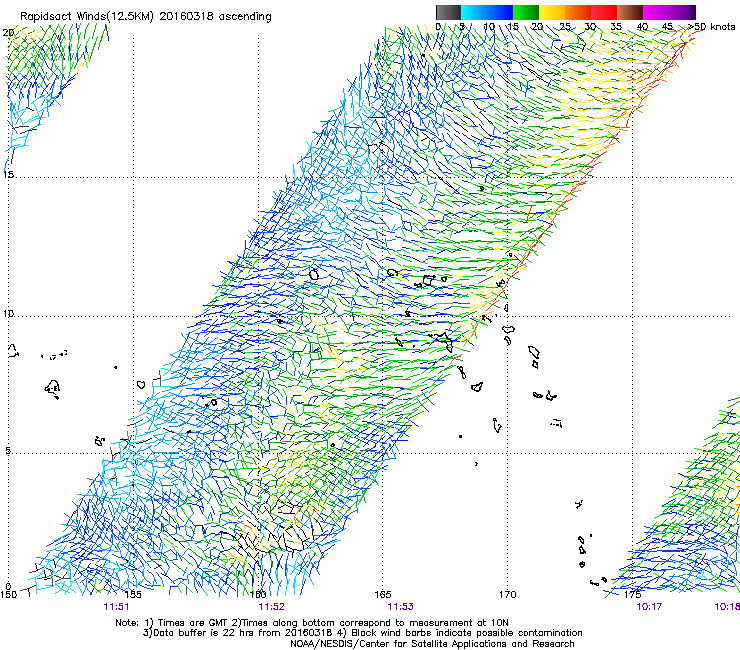The width and height of the screenshot is (740, 650).
Task: Click the green 15-20 knots color swatch
Action: [x=526, y=12]
